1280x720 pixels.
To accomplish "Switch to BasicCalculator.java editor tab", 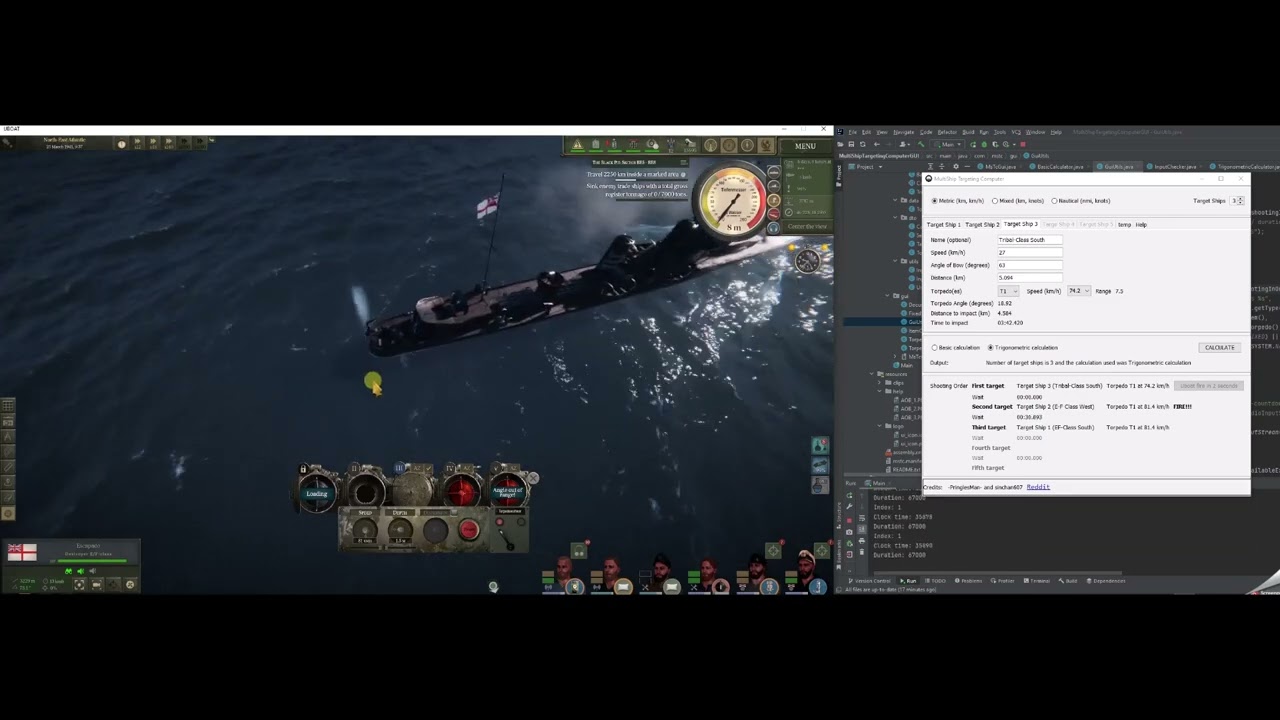I will [x=1058, y=167].
